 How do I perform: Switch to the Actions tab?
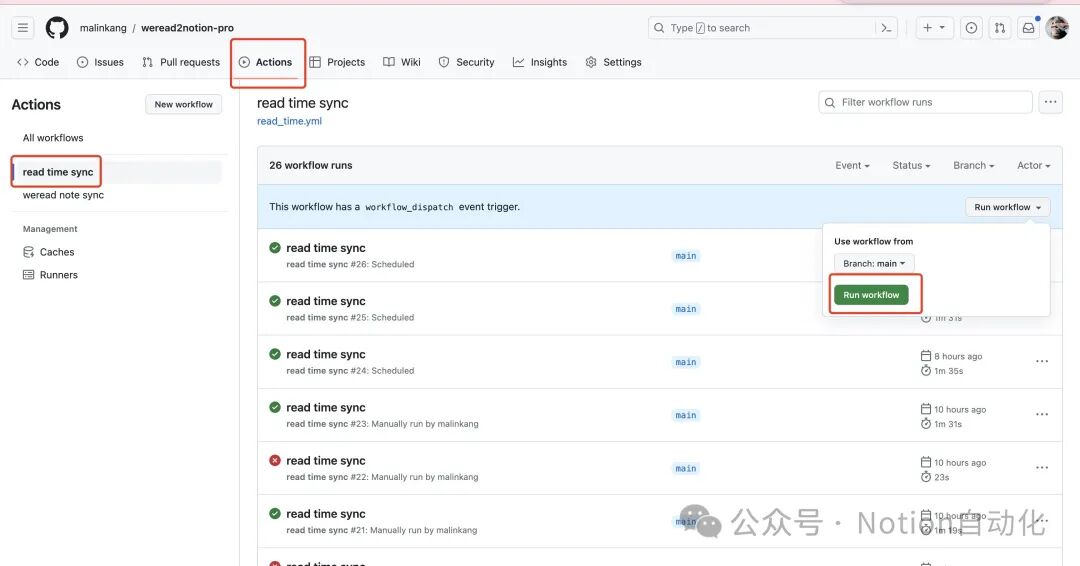coord(265,62)
